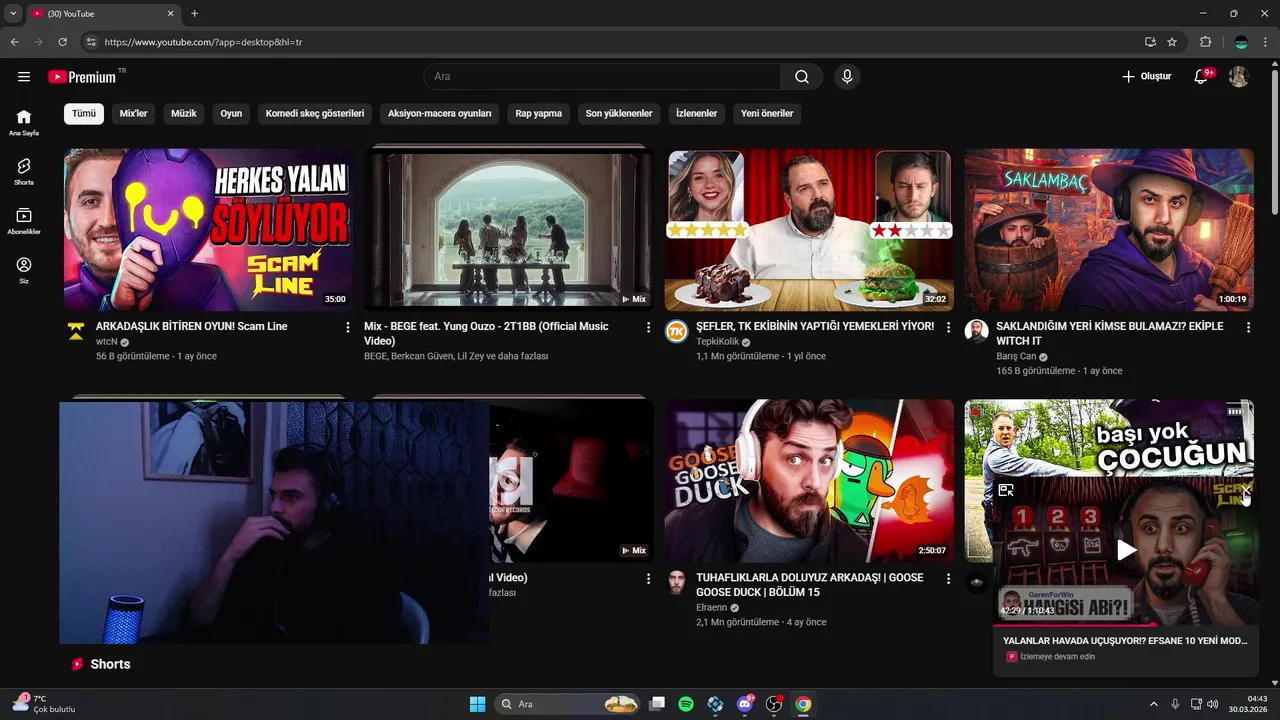Open Shorts in the sidebar
1280x720 pixels.
tap(24, 172)
